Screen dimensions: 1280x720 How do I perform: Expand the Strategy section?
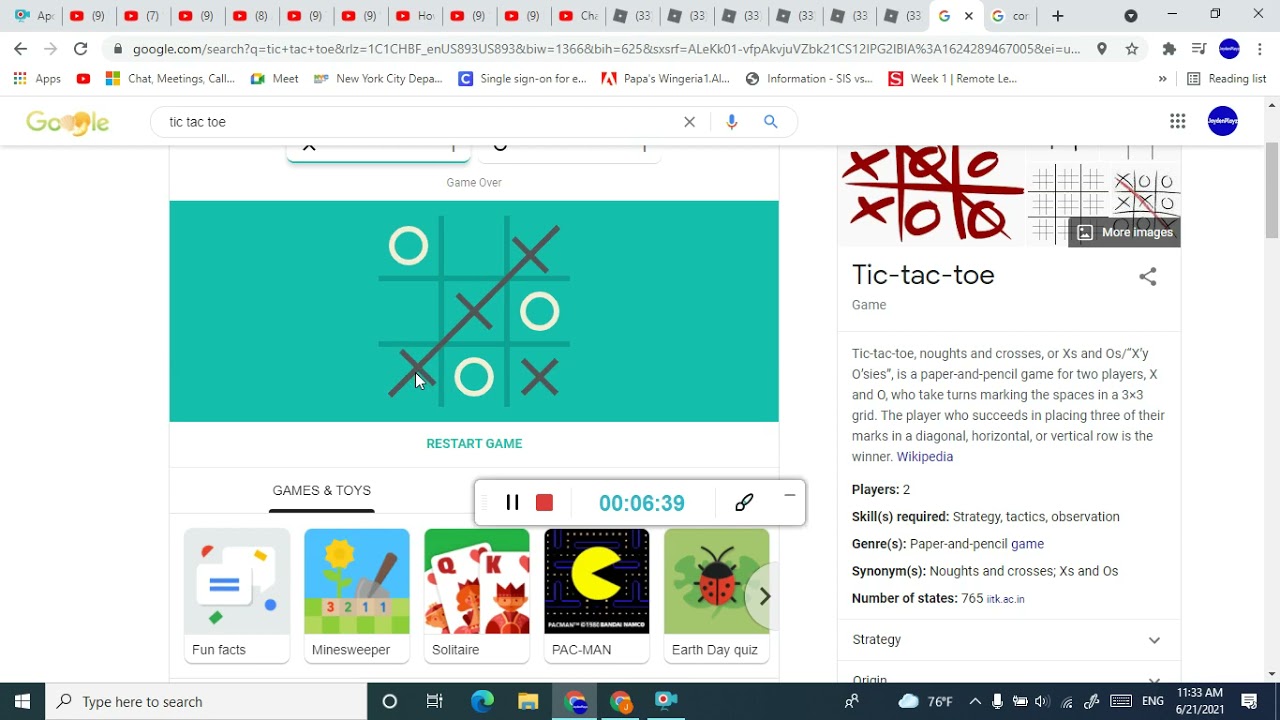click(x=1009, y=640)
